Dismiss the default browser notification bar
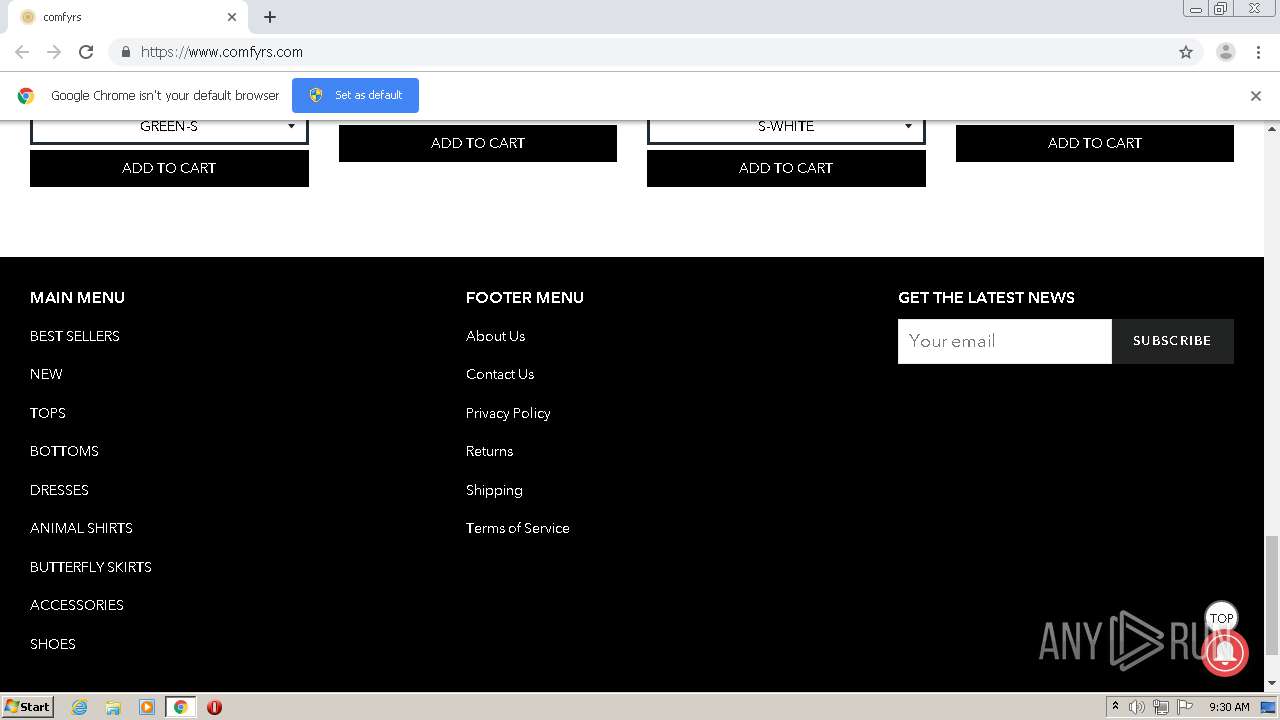Image resolution: width=1280 pixels, height=720 pixels. pos(1255,96)
